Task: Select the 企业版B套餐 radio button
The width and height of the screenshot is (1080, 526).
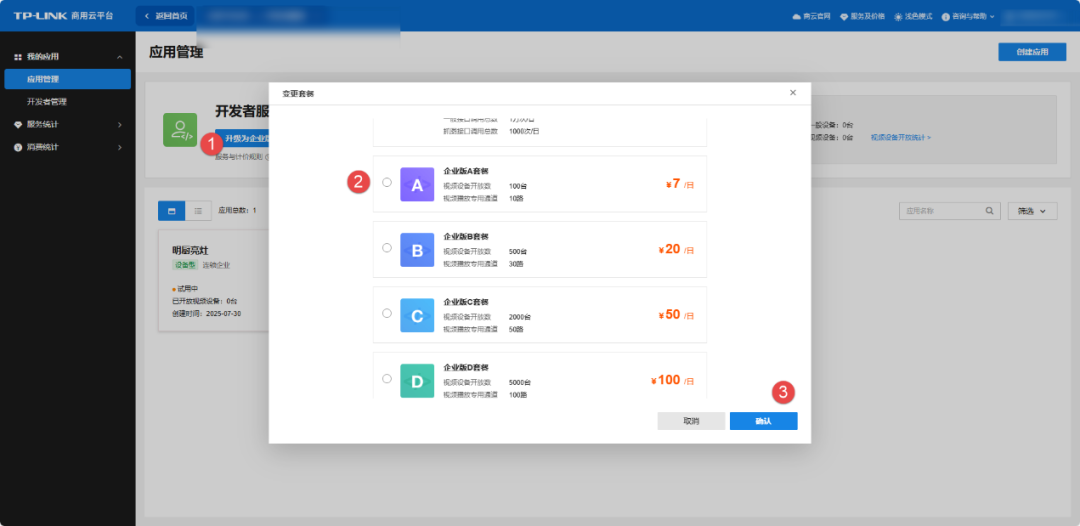Action: click(387, 248)
